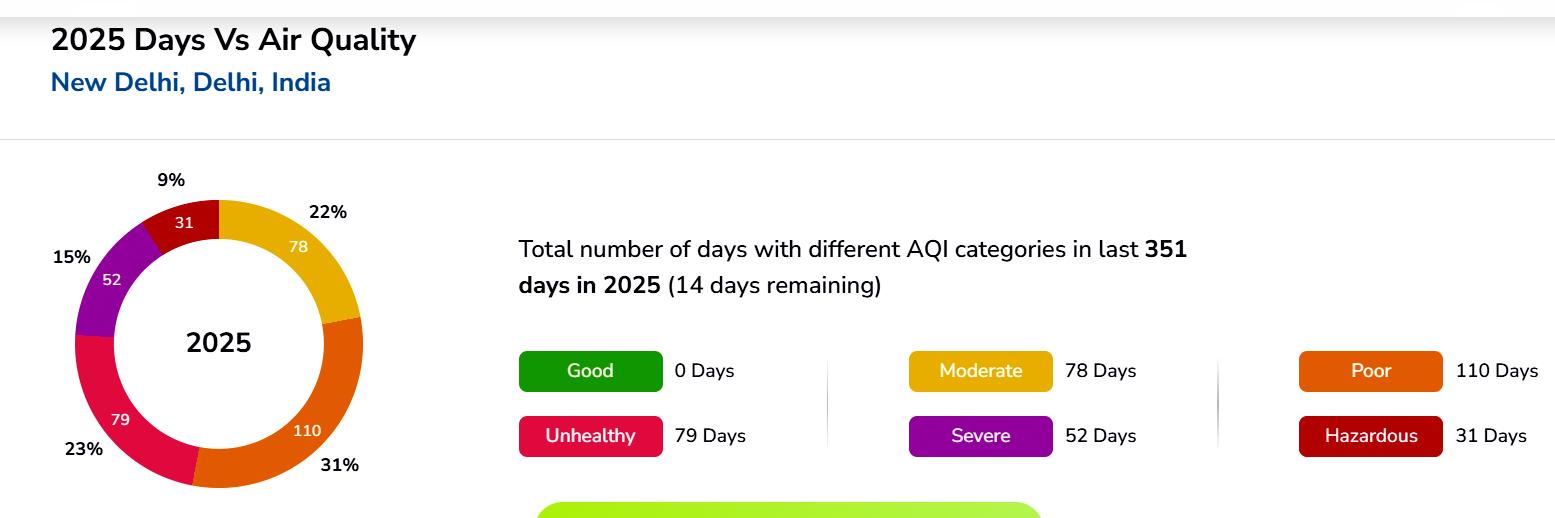Click the 2025 label in donut center
The height and width of the screenshot is (518, 1555).
[219, 343]
